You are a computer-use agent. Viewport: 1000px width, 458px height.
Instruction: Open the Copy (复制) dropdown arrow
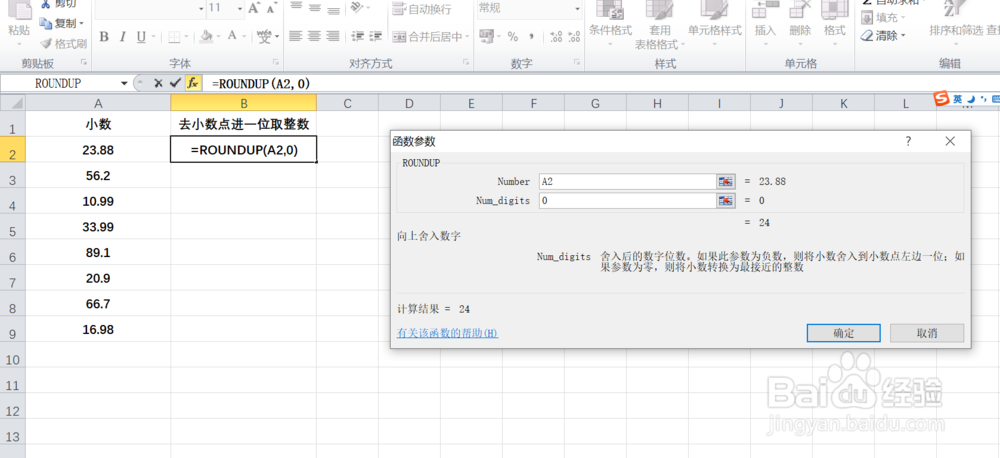[81, 24]
